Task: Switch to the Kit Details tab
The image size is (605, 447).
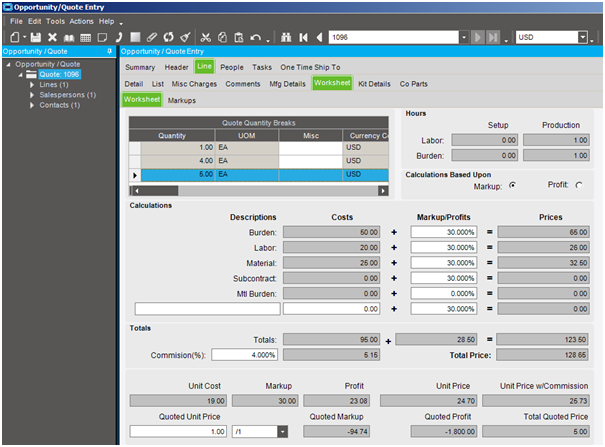Action: coord(374,83)
